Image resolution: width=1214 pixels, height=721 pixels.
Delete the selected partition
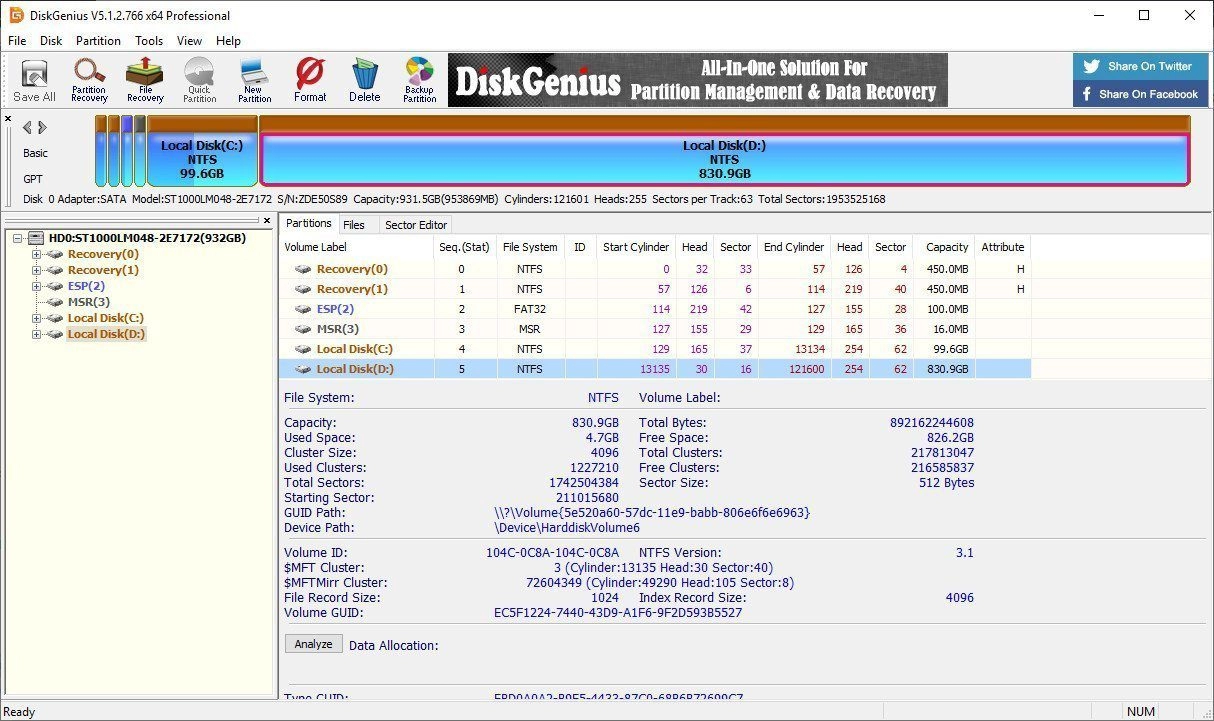point(364,79)
